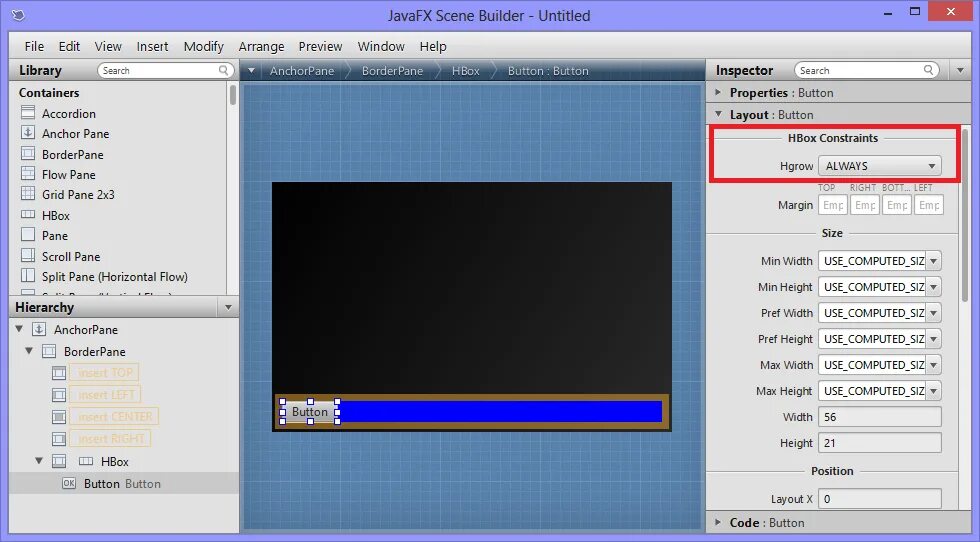Screen dimensions: 980x542
Task: Open the Pref Width dropdown arrow
Action: click(x=933, y=313)
